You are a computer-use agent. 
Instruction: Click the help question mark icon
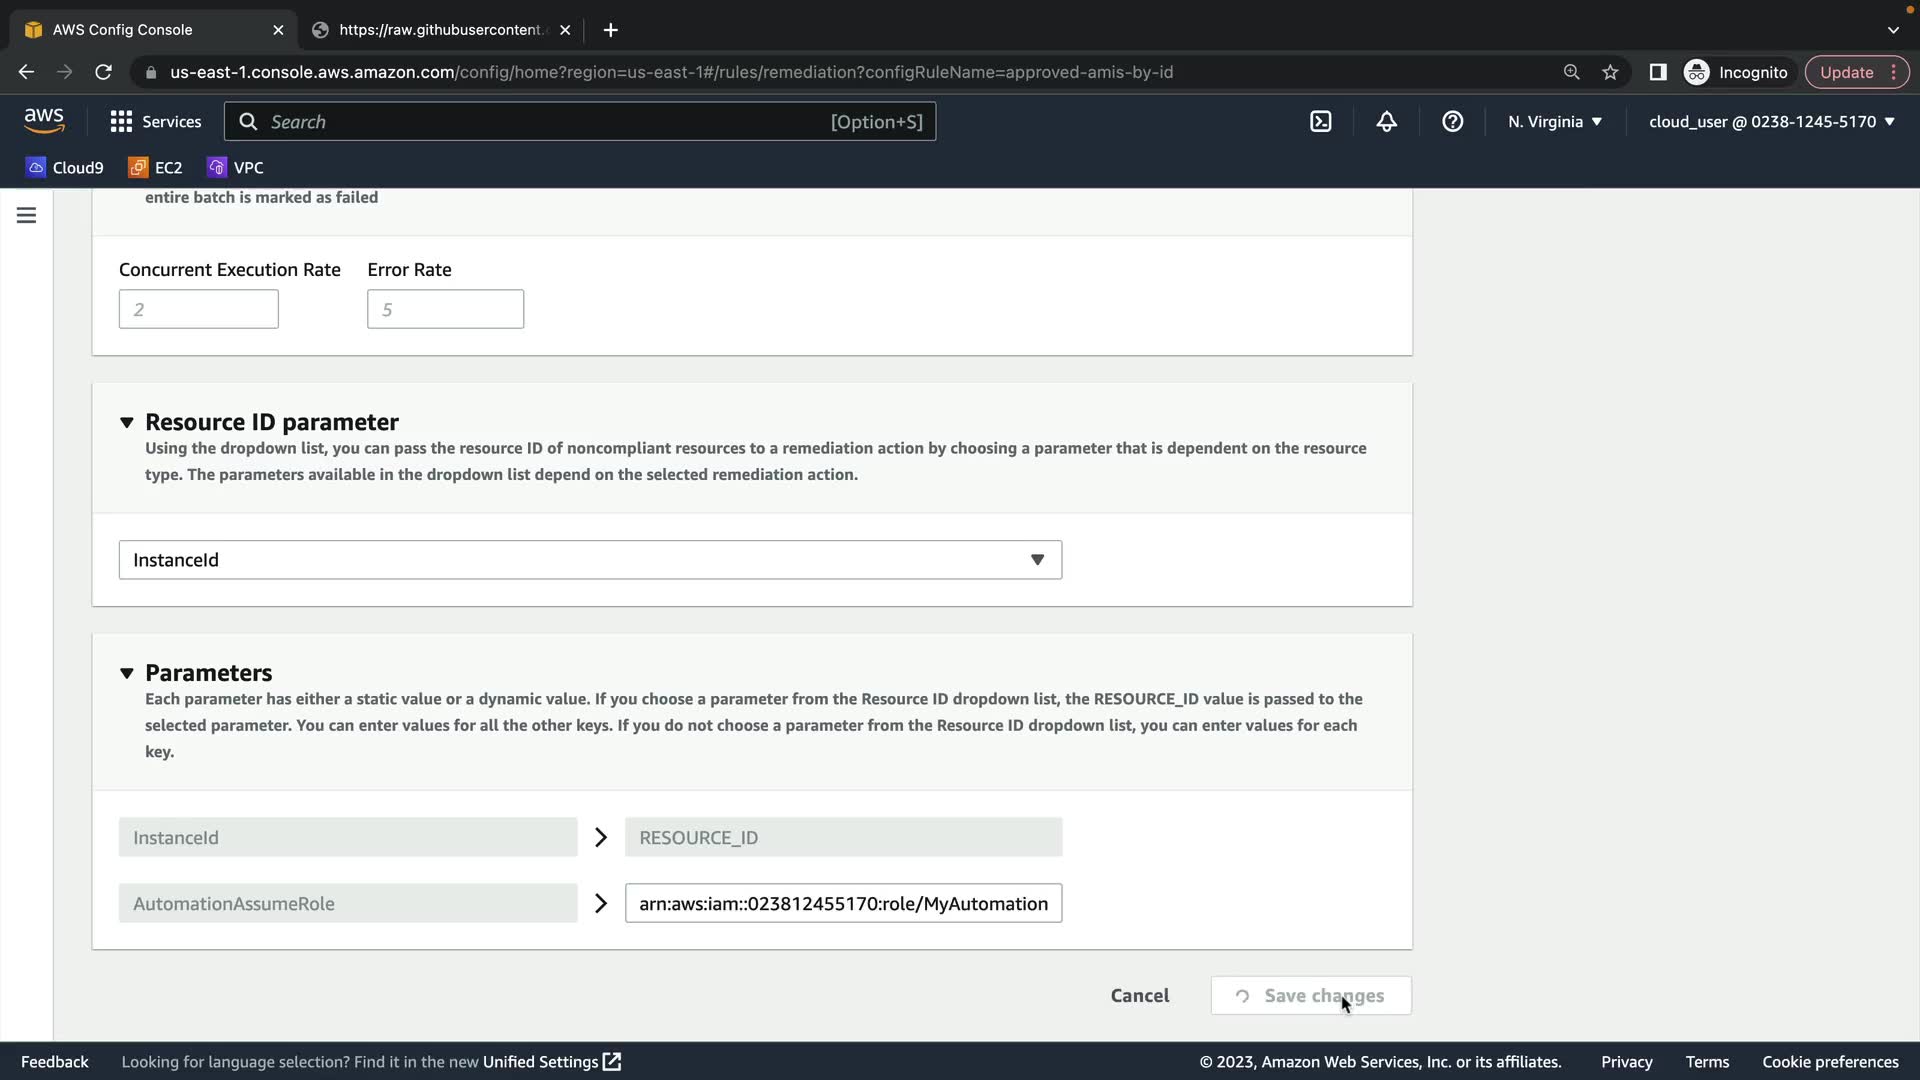pos(1452,122)
